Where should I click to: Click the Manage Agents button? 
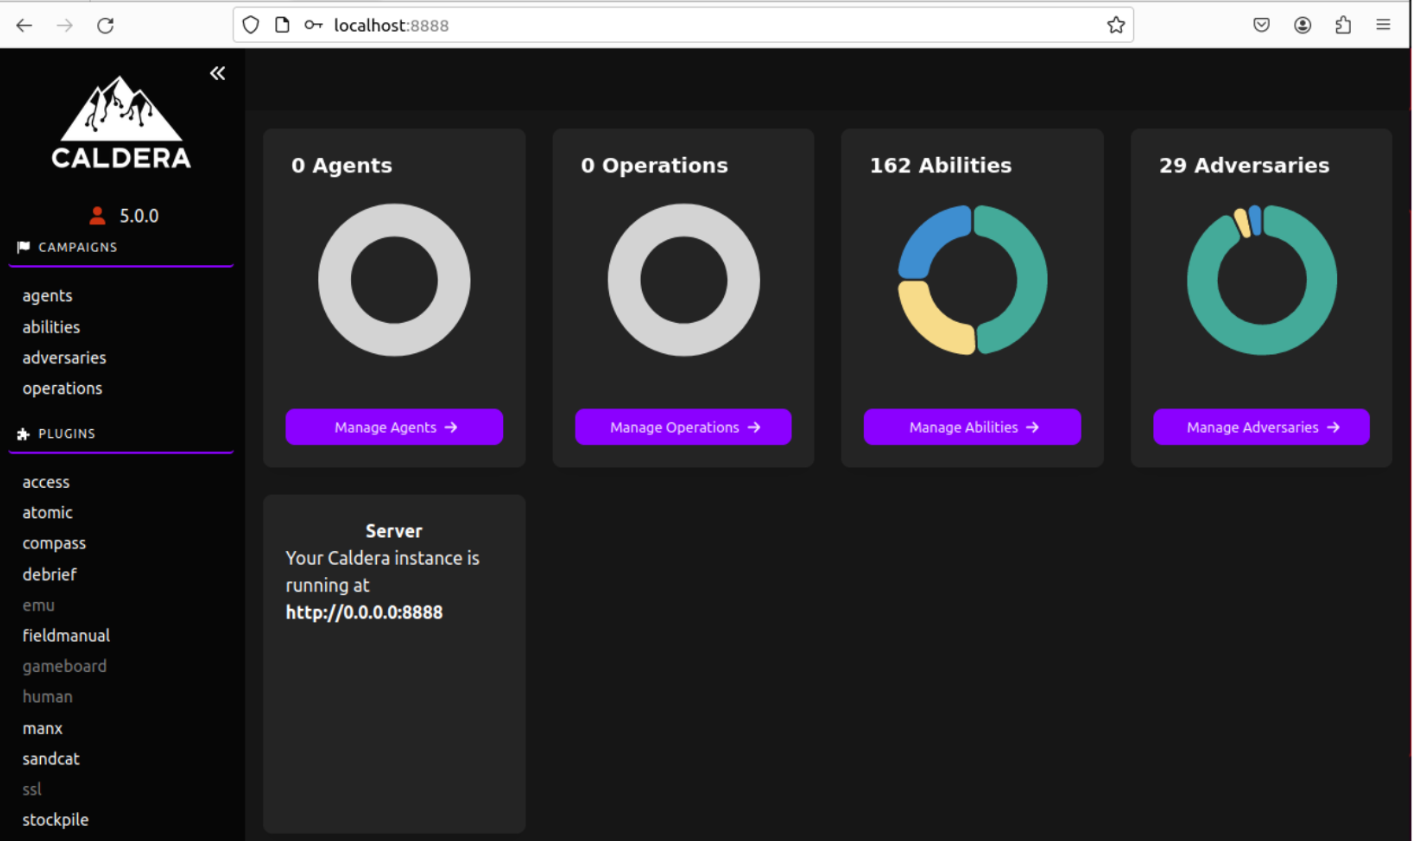point(394,427)
